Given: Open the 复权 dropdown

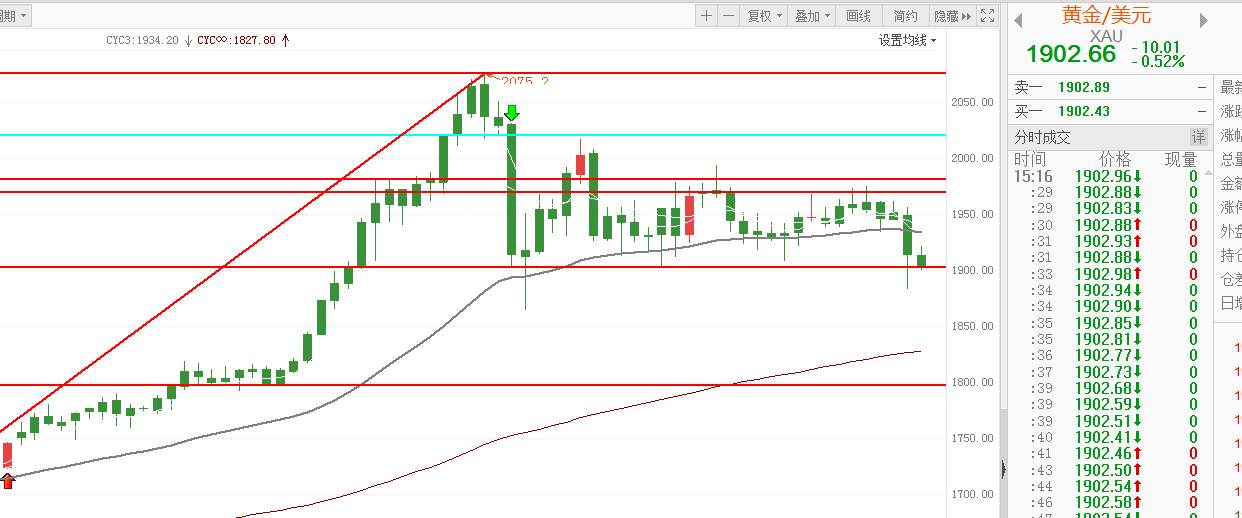Looking at the screenshot, I should (x=765, y=16).
